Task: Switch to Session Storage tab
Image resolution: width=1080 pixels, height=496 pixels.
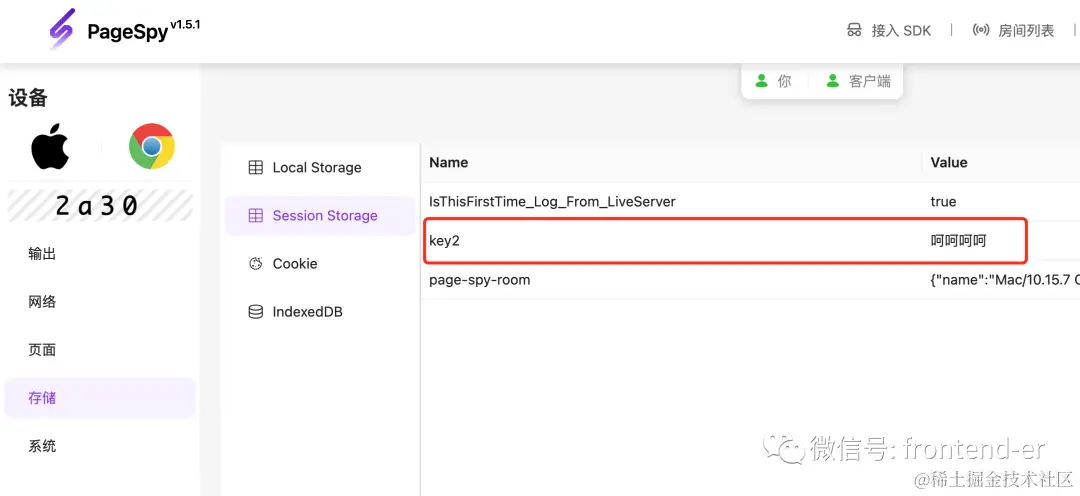Action: point(322,216)
